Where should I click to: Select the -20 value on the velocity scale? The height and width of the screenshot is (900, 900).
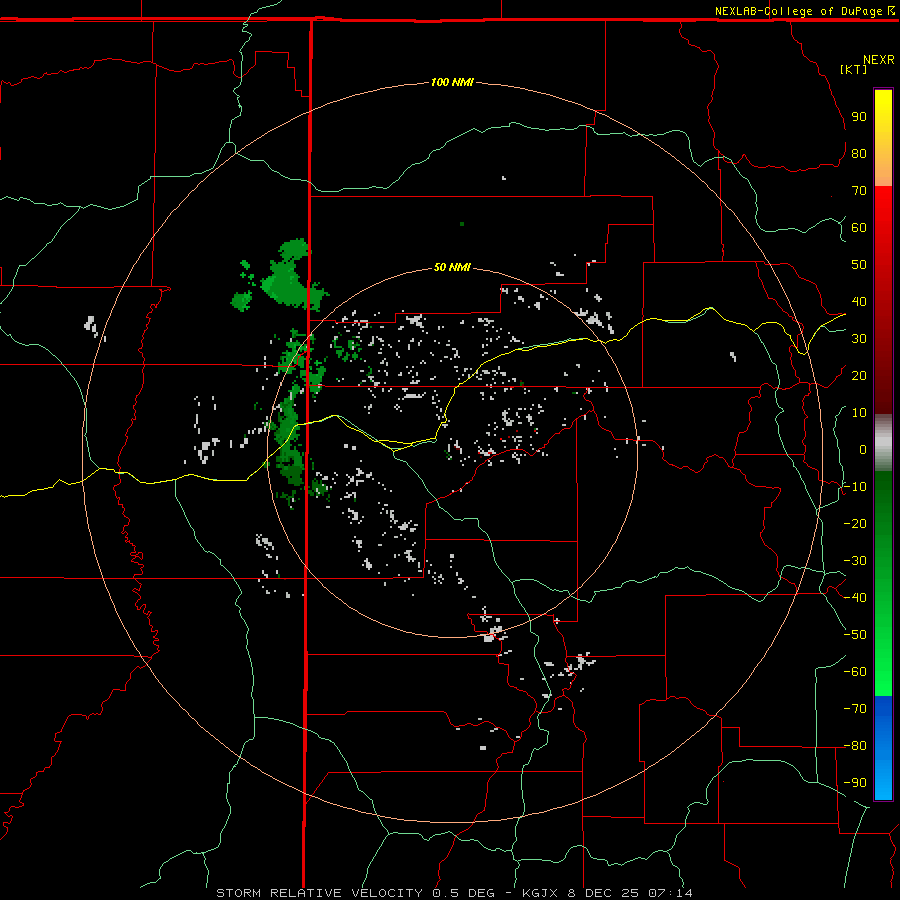[x=855, y=523]
